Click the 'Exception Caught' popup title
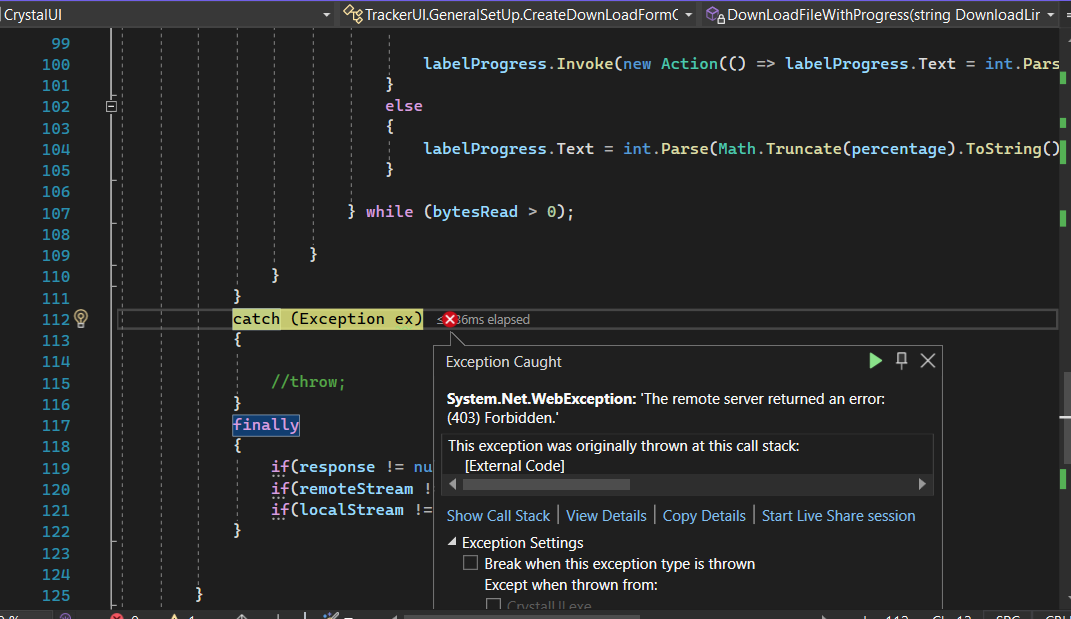 tap(503, 362)
